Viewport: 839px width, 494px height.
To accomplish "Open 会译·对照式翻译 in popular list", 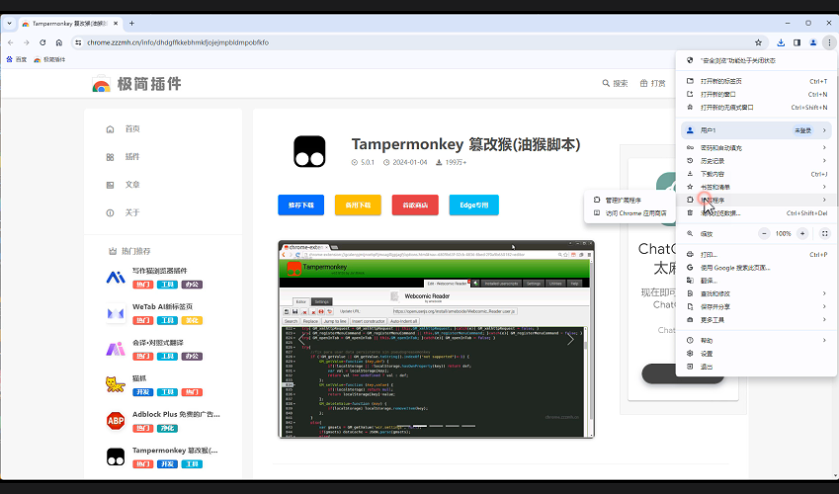I will pos(158,343).
